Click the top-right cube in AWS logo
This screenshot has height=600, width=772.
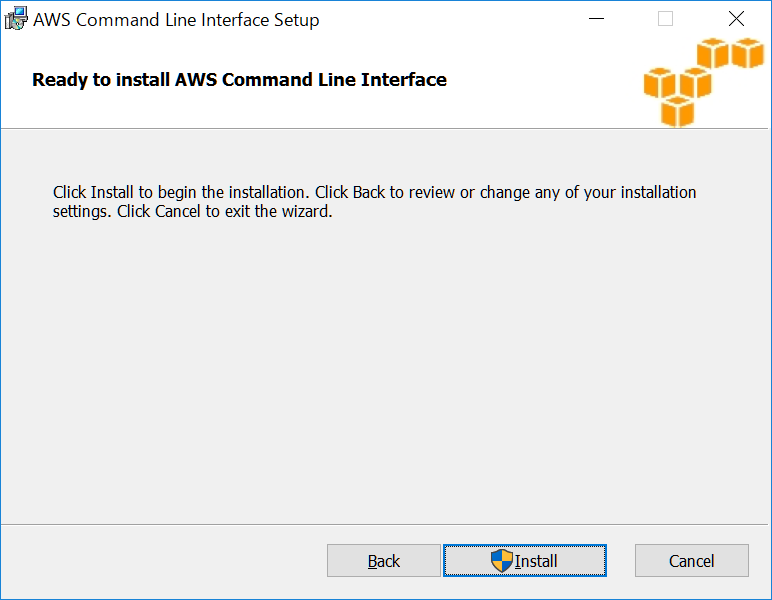[x=747, y=53]
